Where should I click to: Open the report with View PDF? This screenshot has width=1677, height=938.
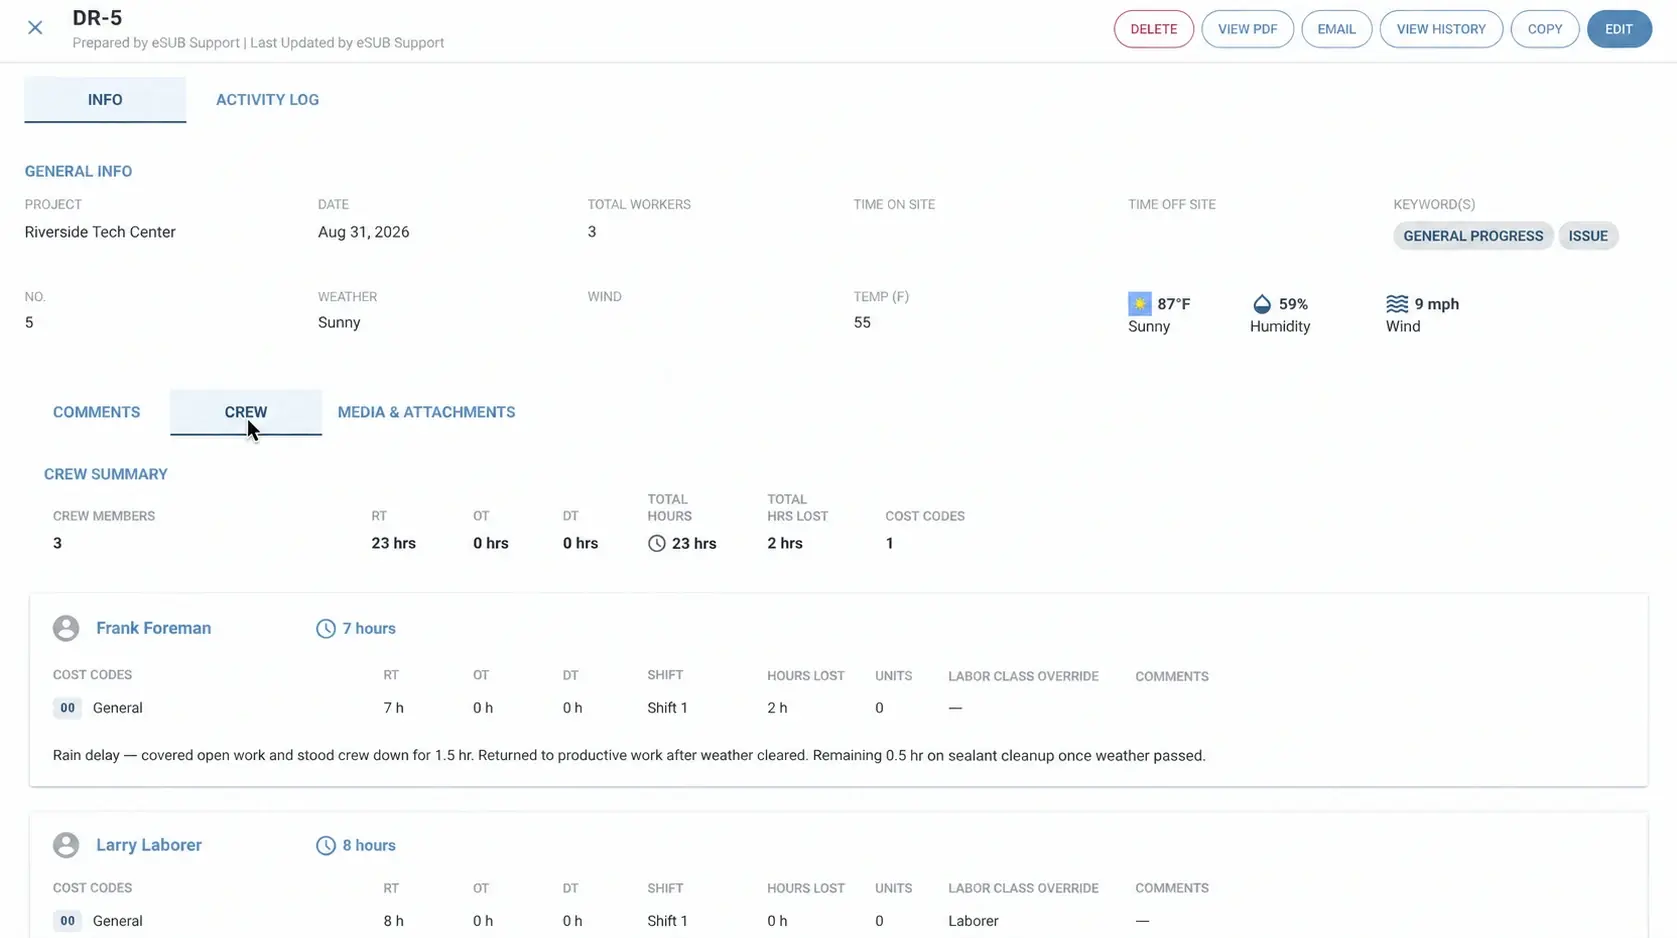click(x=1248, y=29)
